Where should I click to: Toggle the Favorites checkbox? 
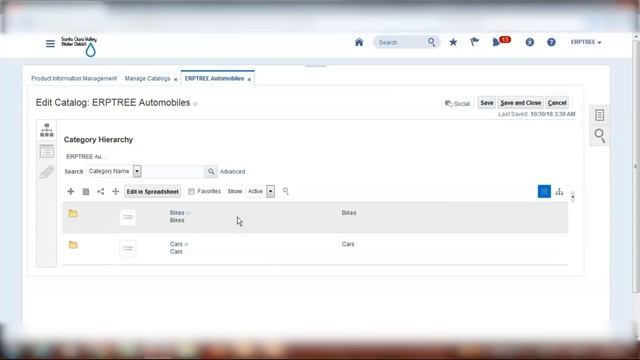(191, 191)
